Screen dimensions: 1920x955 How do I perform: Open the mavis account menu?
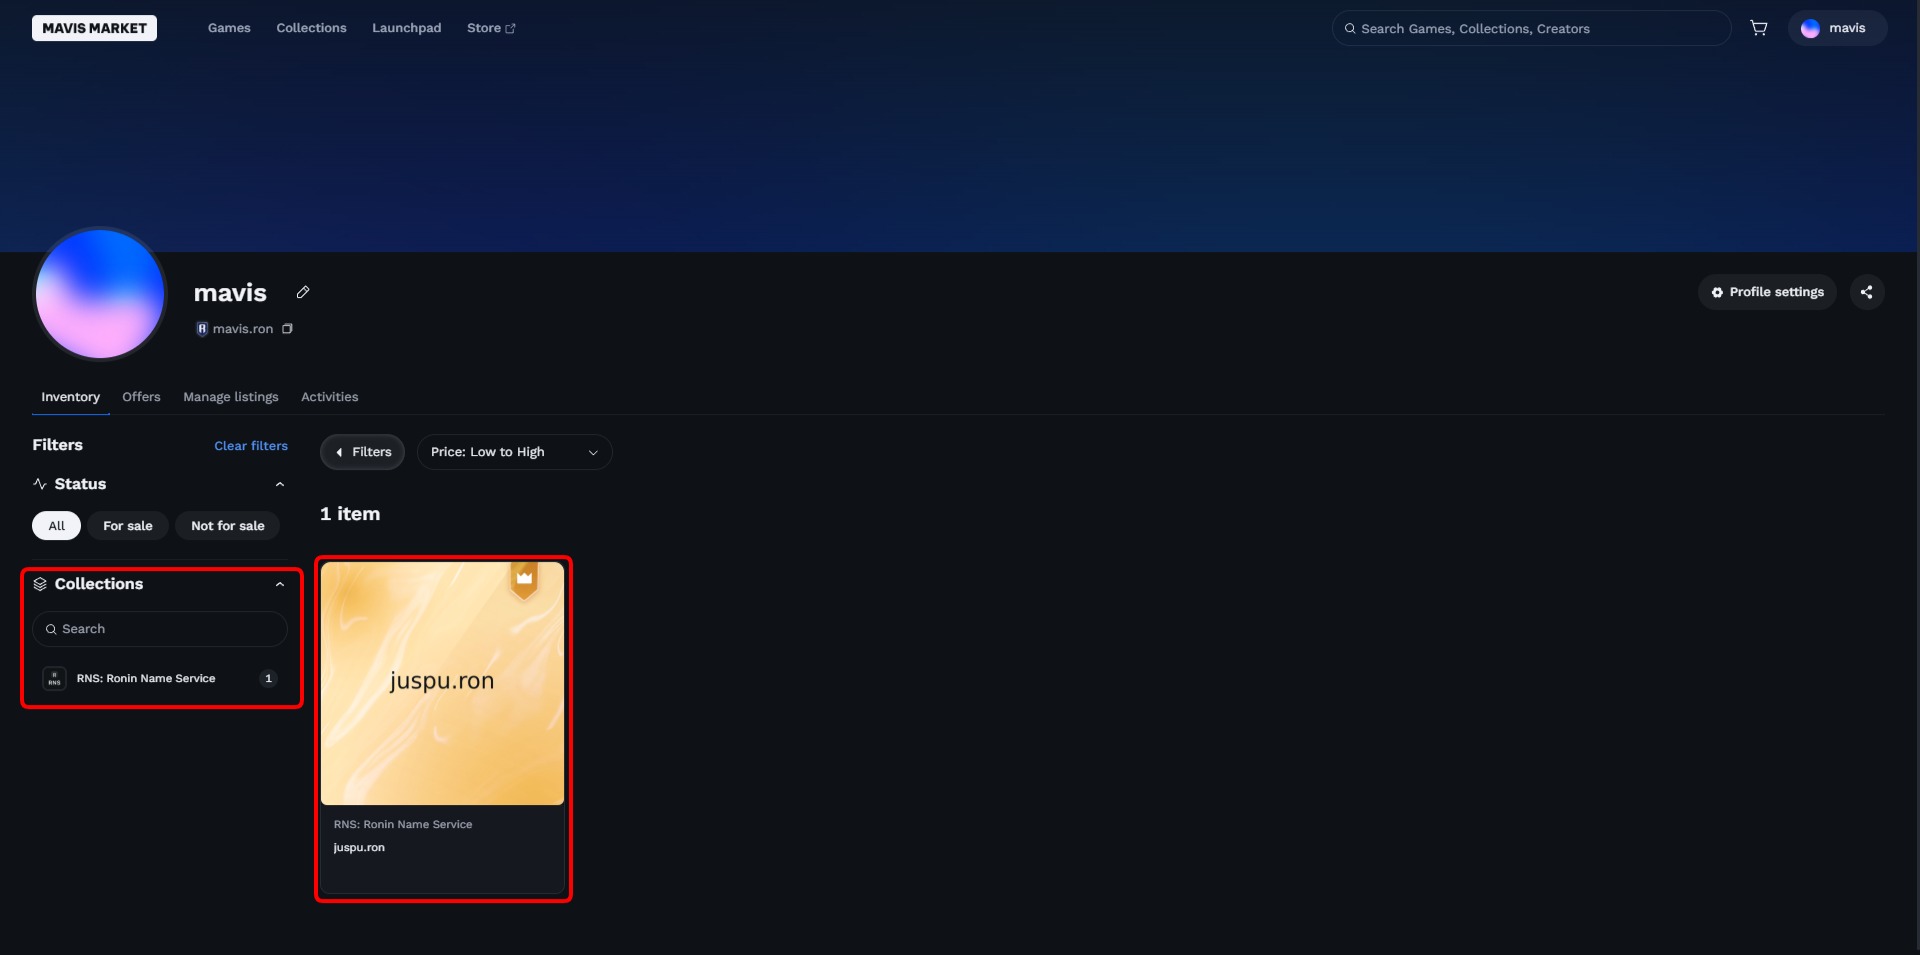click(1836, 28)
